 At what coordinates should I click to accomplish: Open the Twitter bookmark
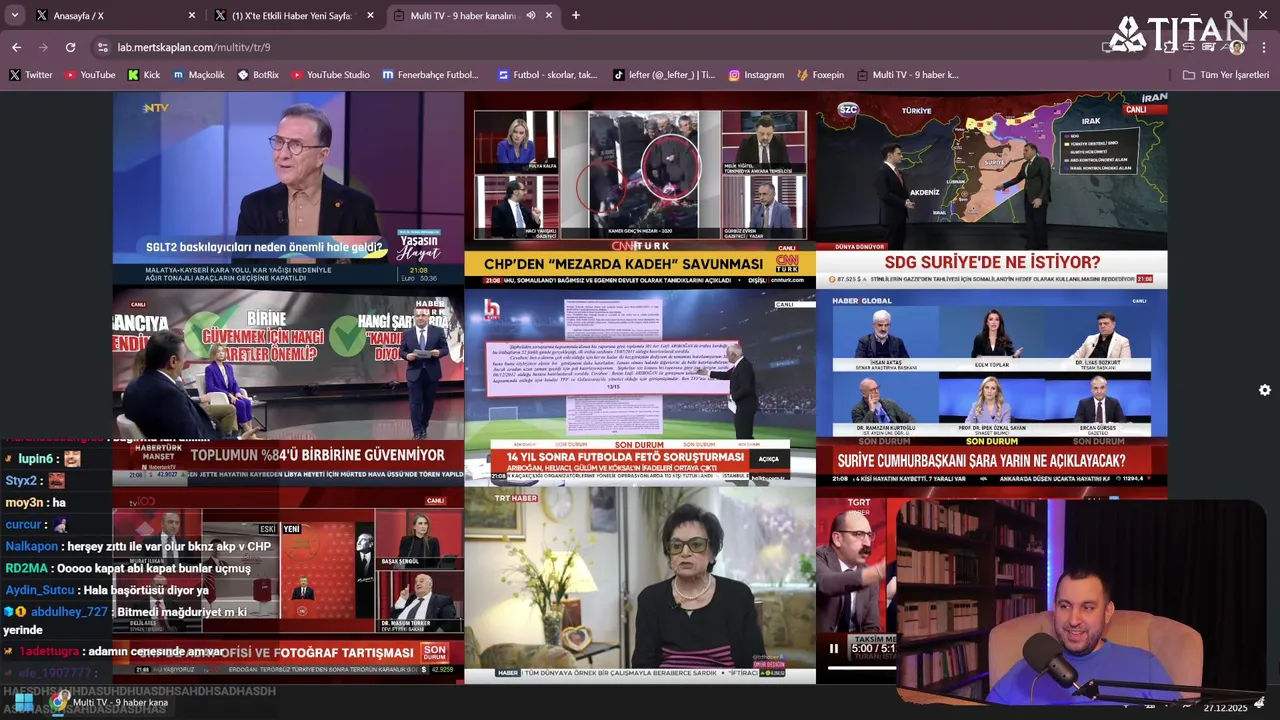click(30, 75)
